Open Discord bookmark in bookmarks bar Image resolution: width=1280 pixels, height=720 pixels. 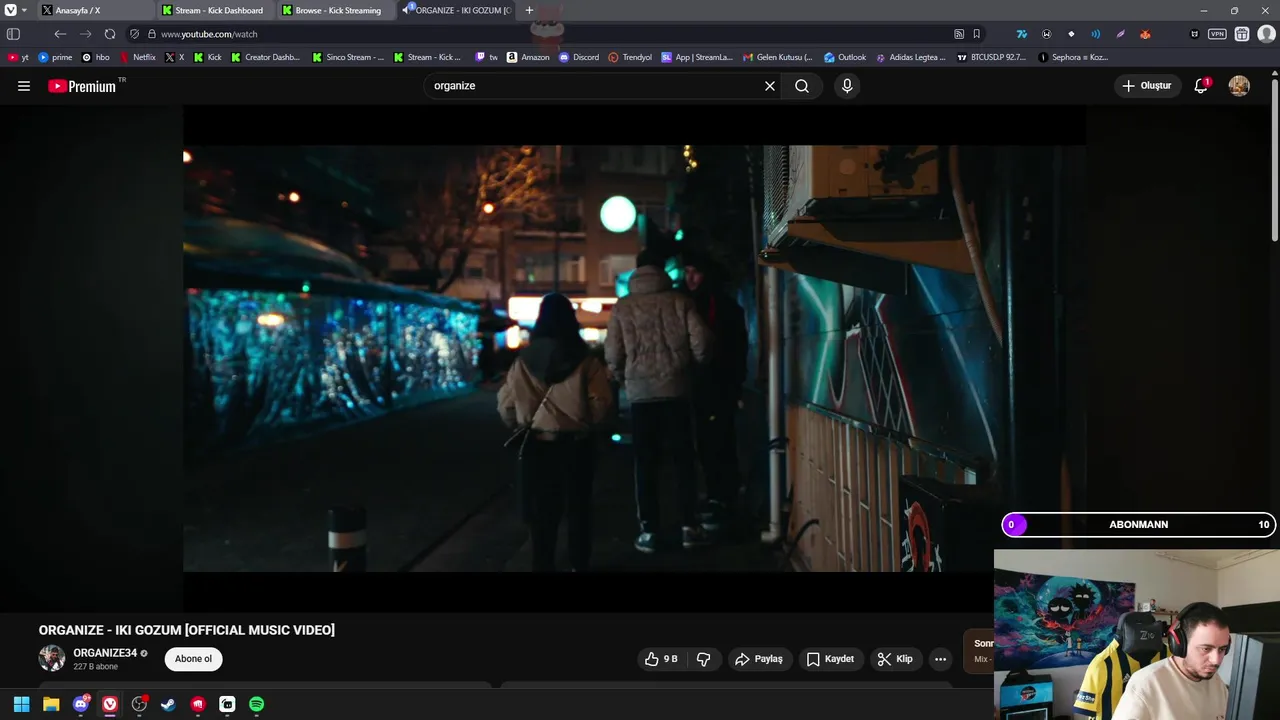(579, 57)
